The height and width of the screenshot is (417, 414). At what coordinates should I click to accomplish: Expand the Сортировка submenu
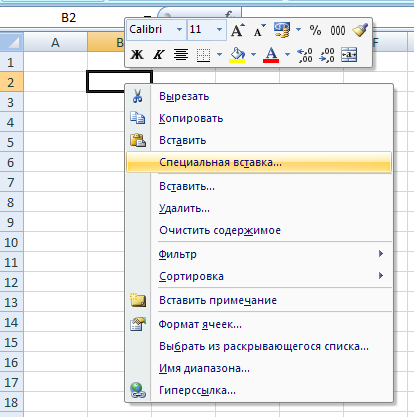(259, 276)
